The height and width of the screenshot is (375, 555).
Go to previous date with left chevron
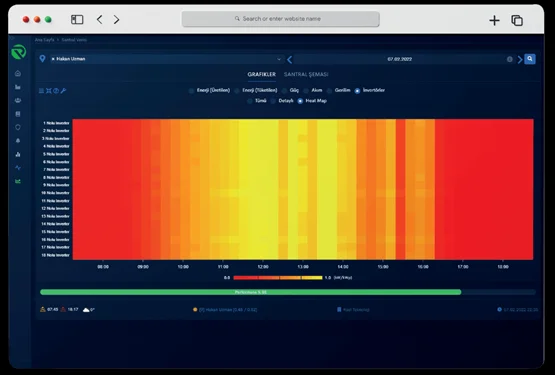coord(290,59)
